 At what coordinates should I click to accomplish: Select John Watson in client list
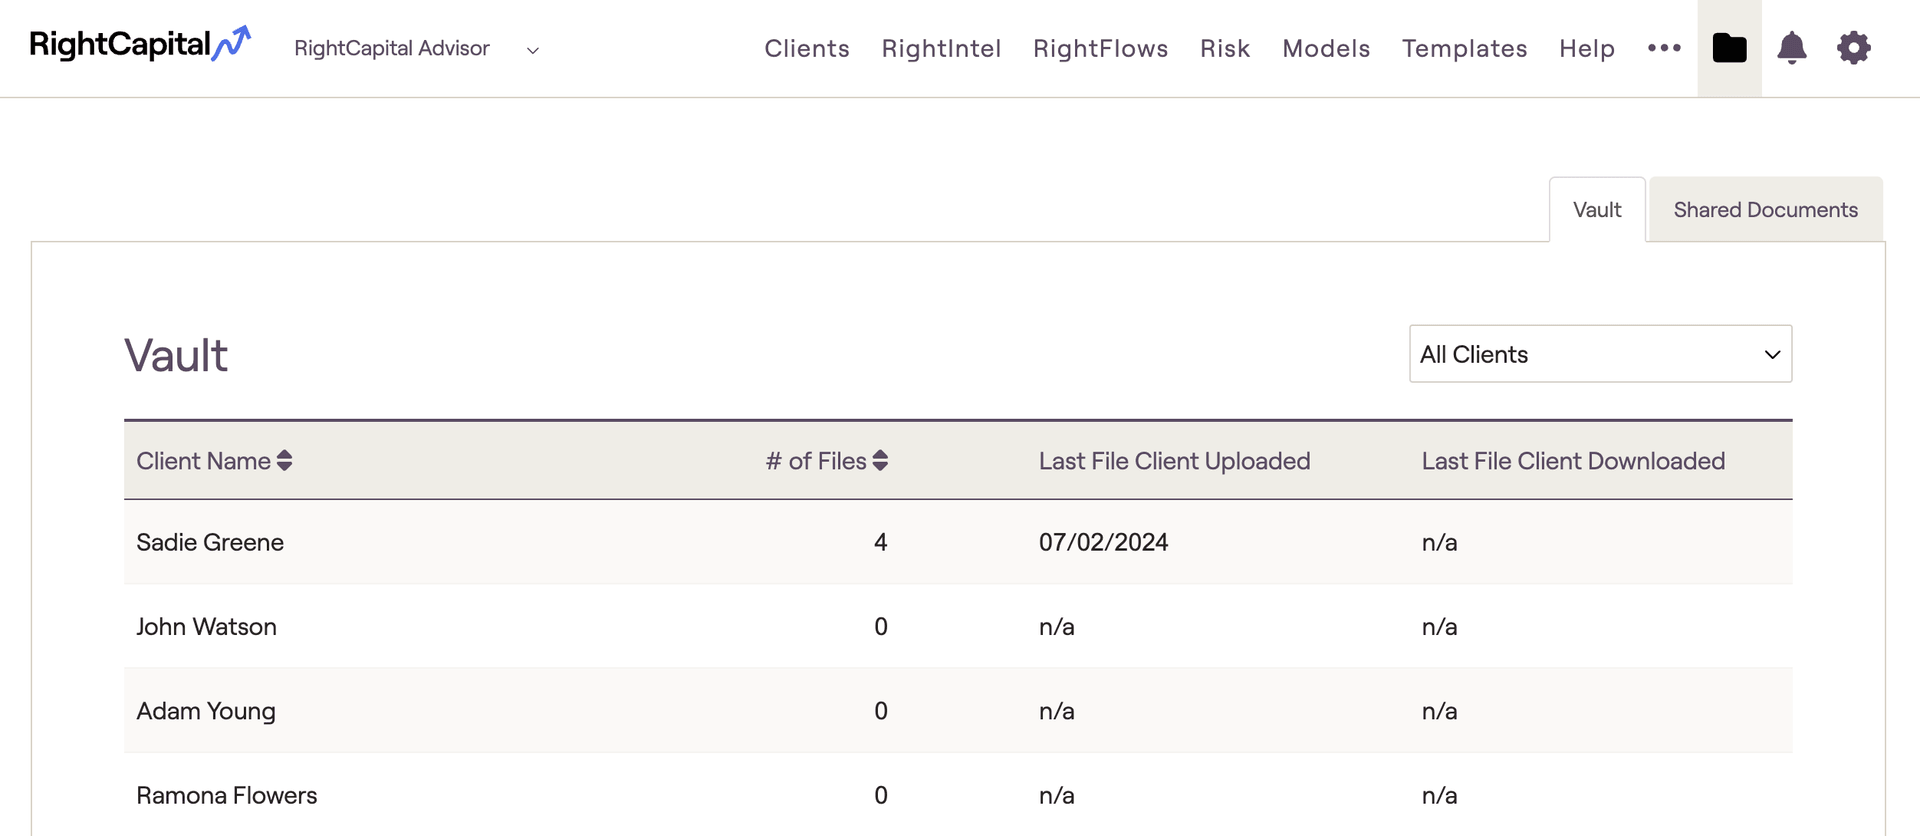coord(206,627)
